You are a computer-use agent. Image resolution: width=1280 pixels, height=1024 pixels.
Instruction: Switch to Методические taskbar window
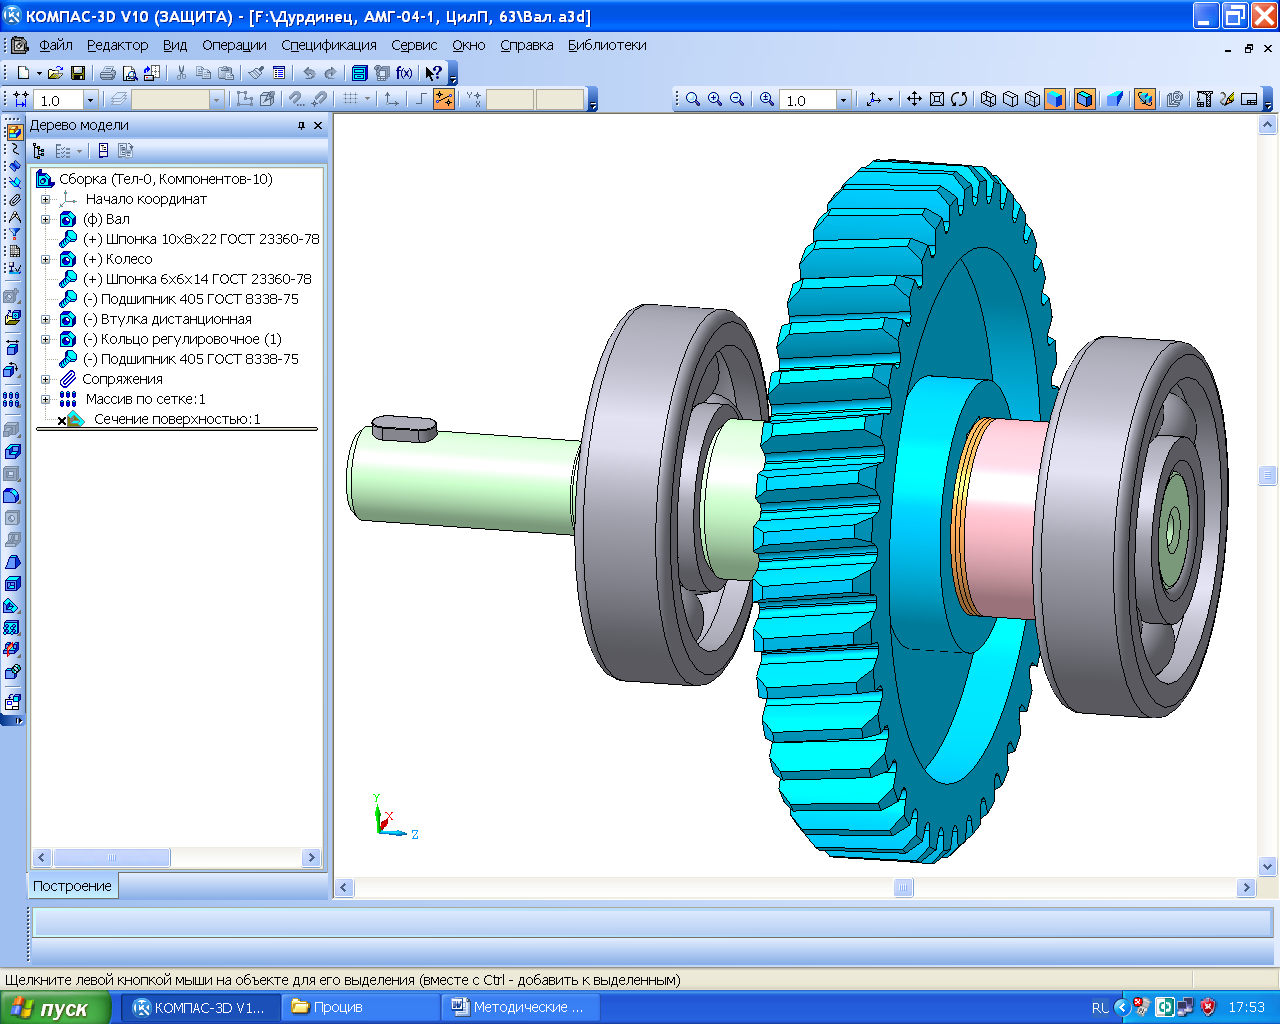[520, 1007]
